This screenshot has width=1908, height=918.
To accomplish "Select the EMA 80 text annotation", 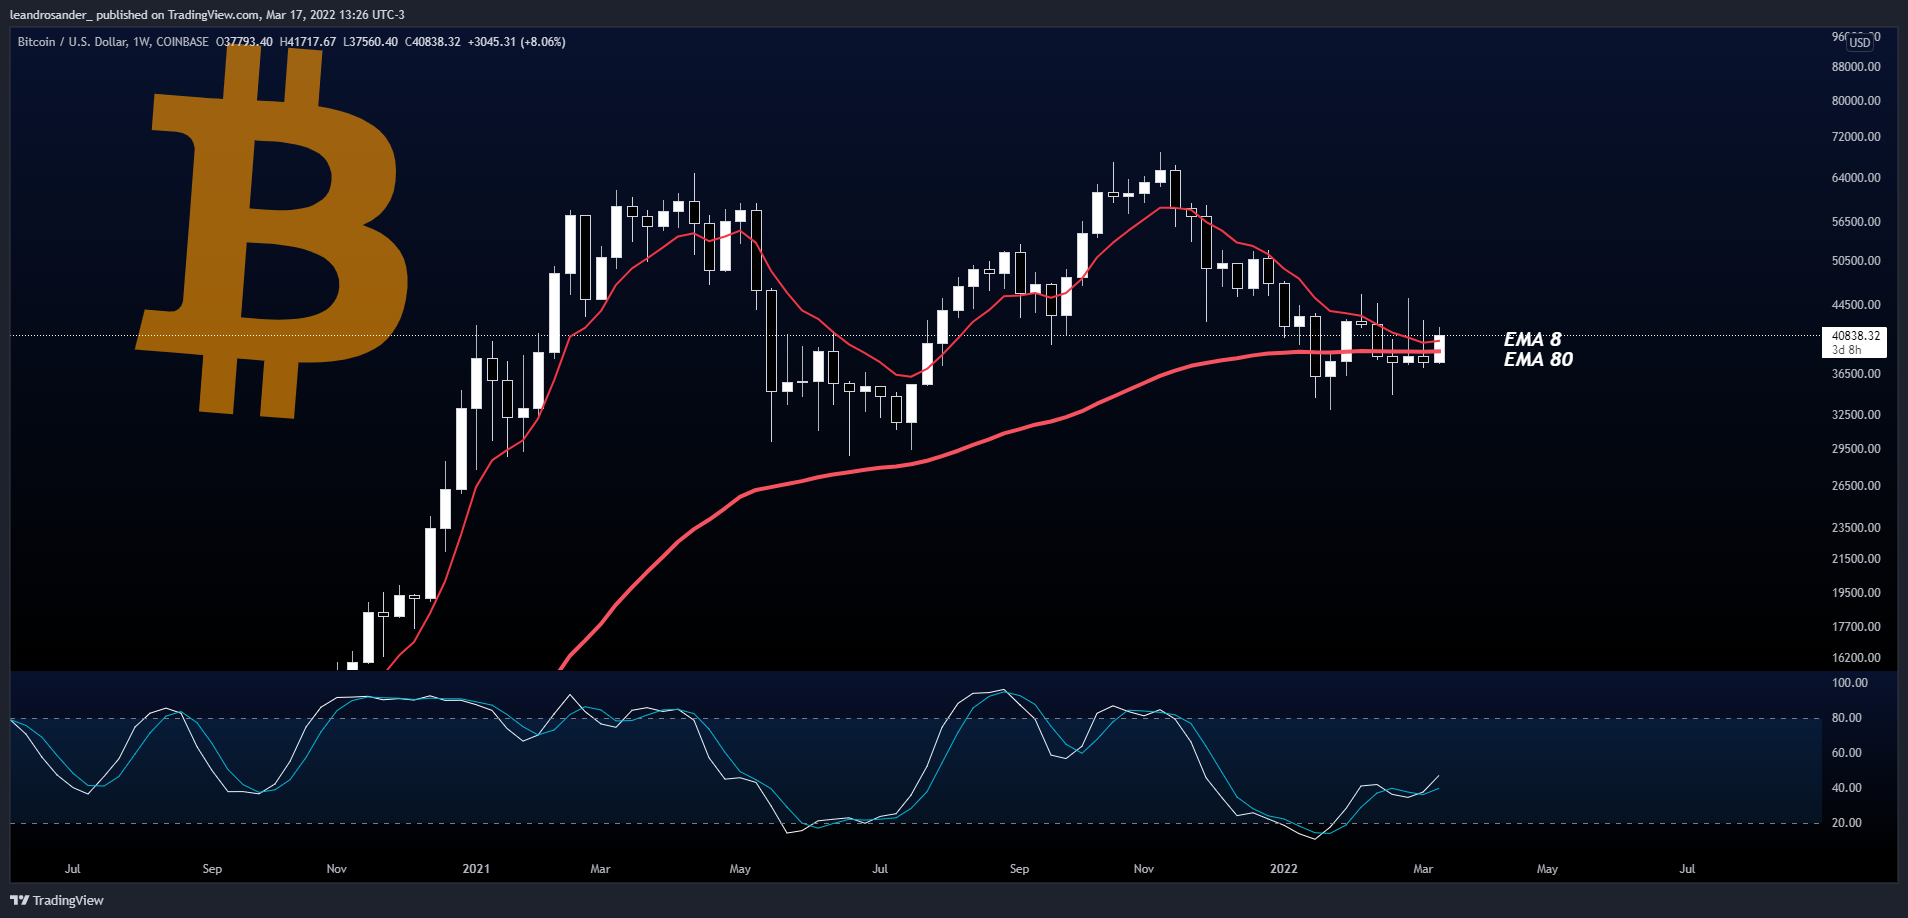I will click(1538, 359).
